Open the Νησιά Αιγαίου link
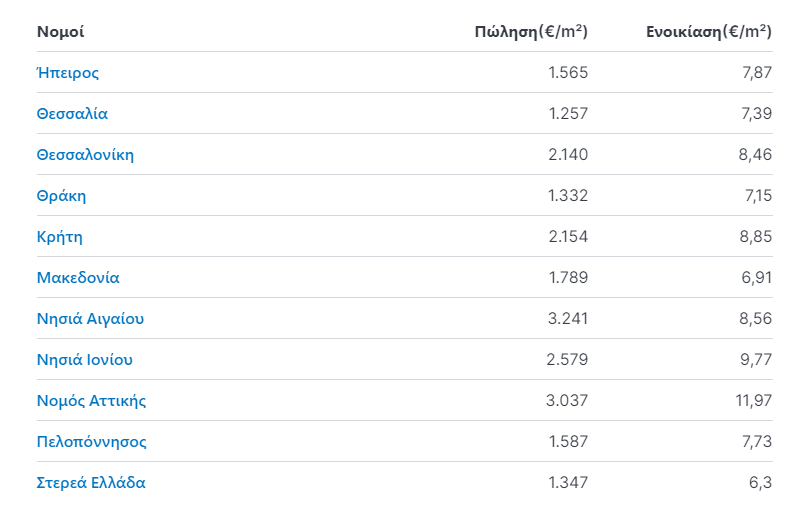 (90, 319)
